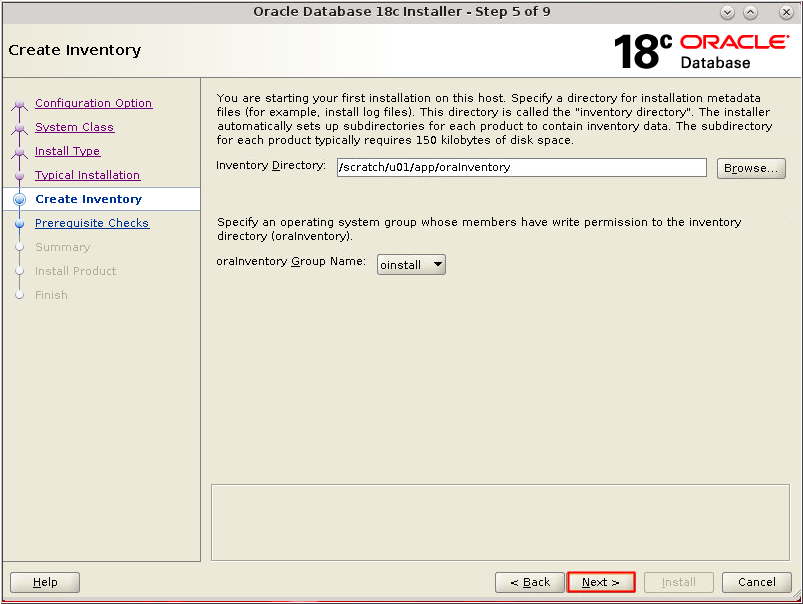803x604 pixels.
Task: Click the Configuration Option step marker icon
Action: (19, 105)
